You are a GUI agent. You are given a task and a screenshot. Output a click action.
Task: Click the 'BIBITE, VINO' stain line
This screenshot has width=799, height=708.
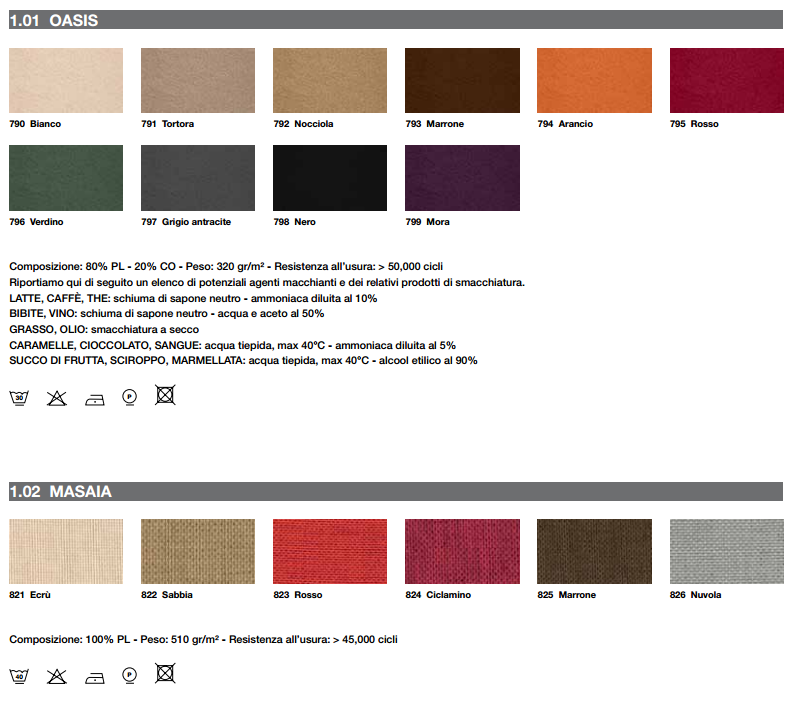coord(167,313)
